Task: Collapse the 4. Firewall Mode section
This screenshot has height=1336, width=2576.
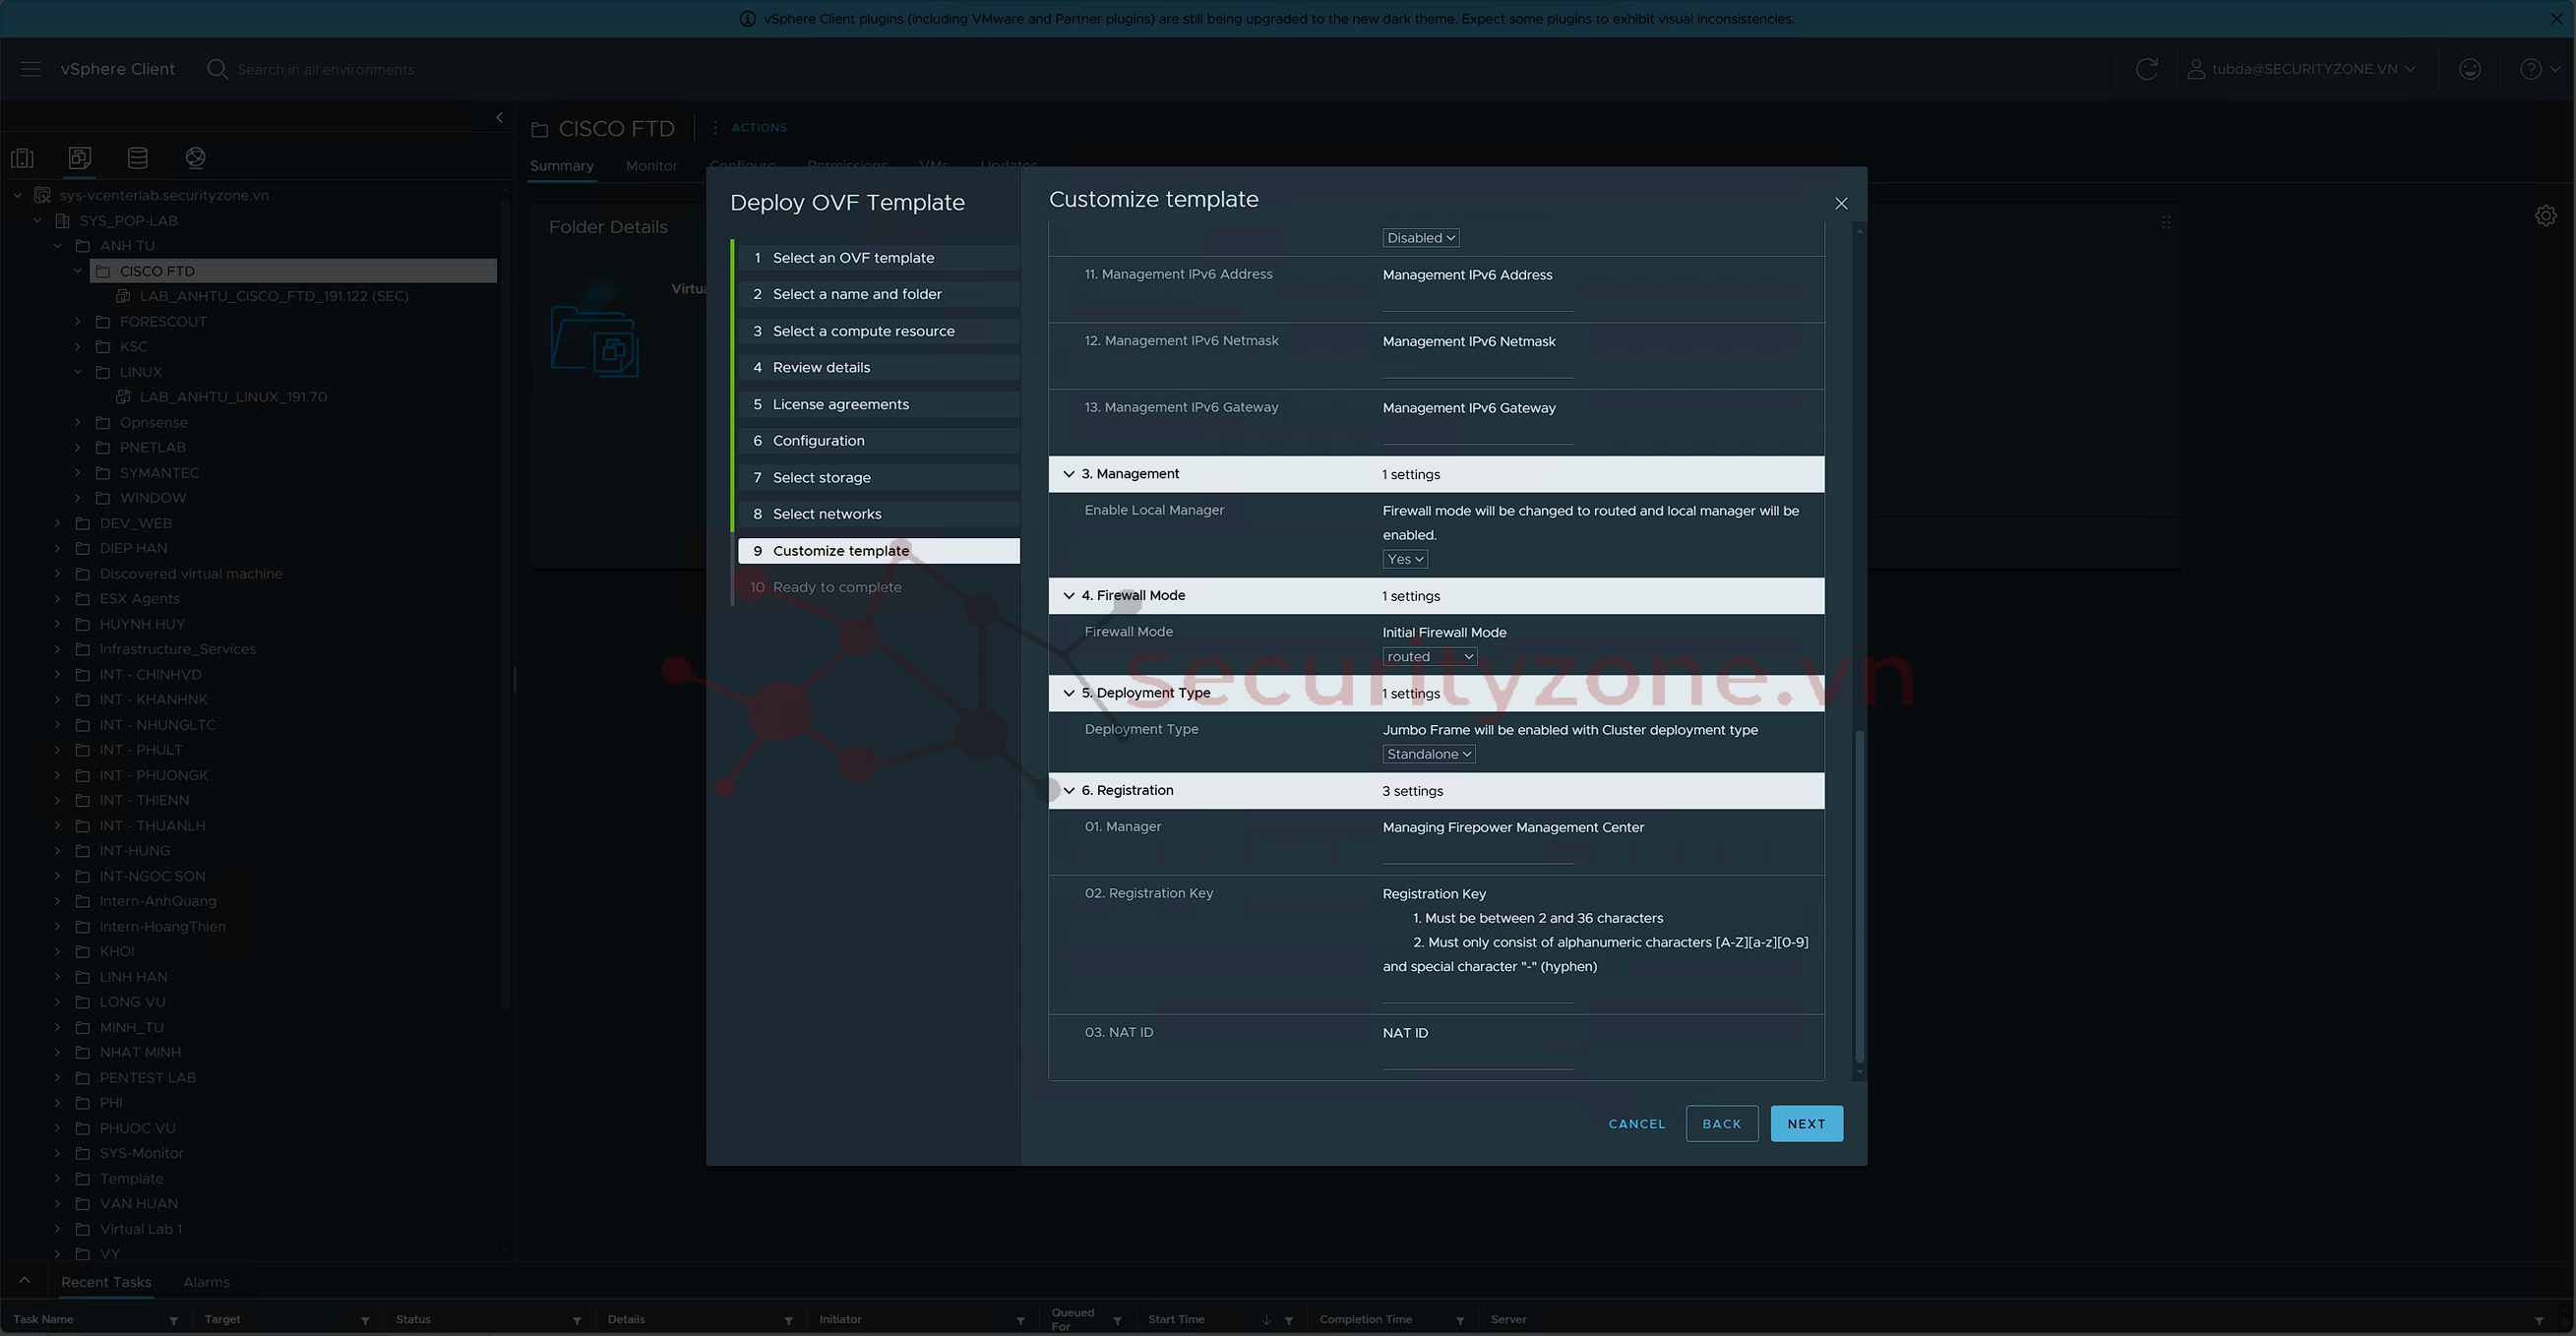Action: click(x=1069, y=596)
